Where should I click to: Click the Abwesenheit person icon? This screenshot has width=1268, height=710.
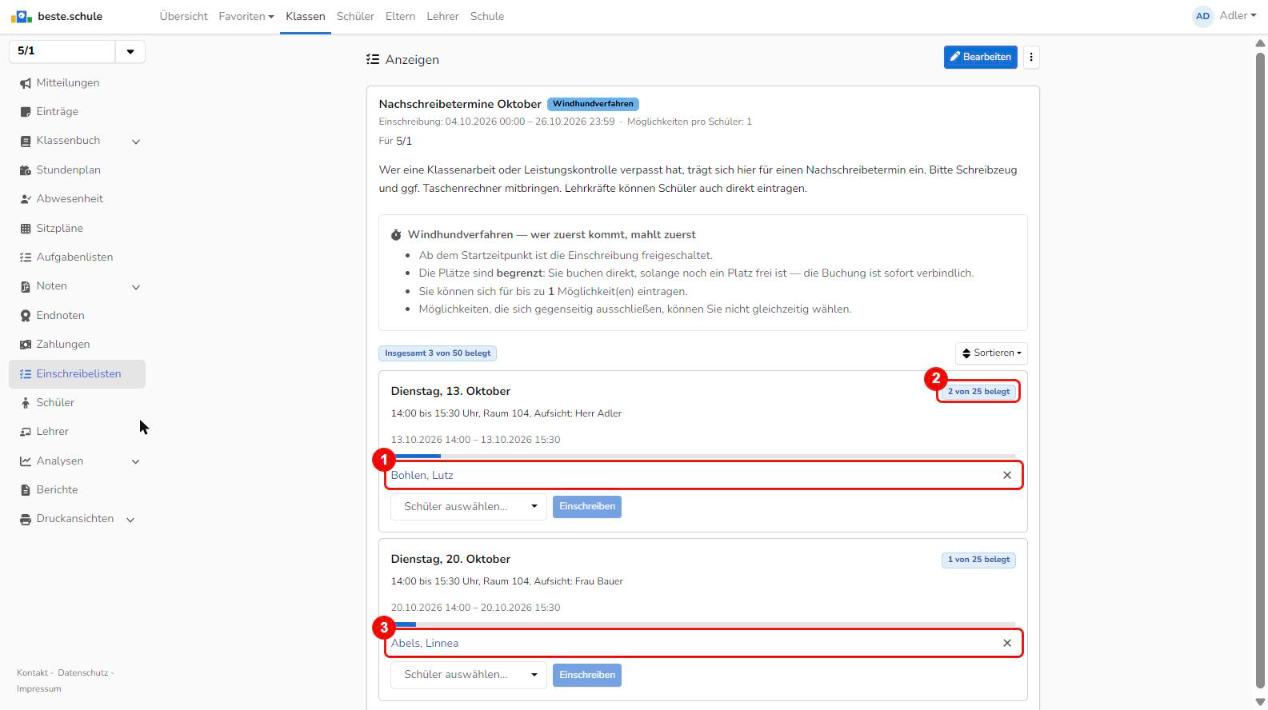point(24,199)
